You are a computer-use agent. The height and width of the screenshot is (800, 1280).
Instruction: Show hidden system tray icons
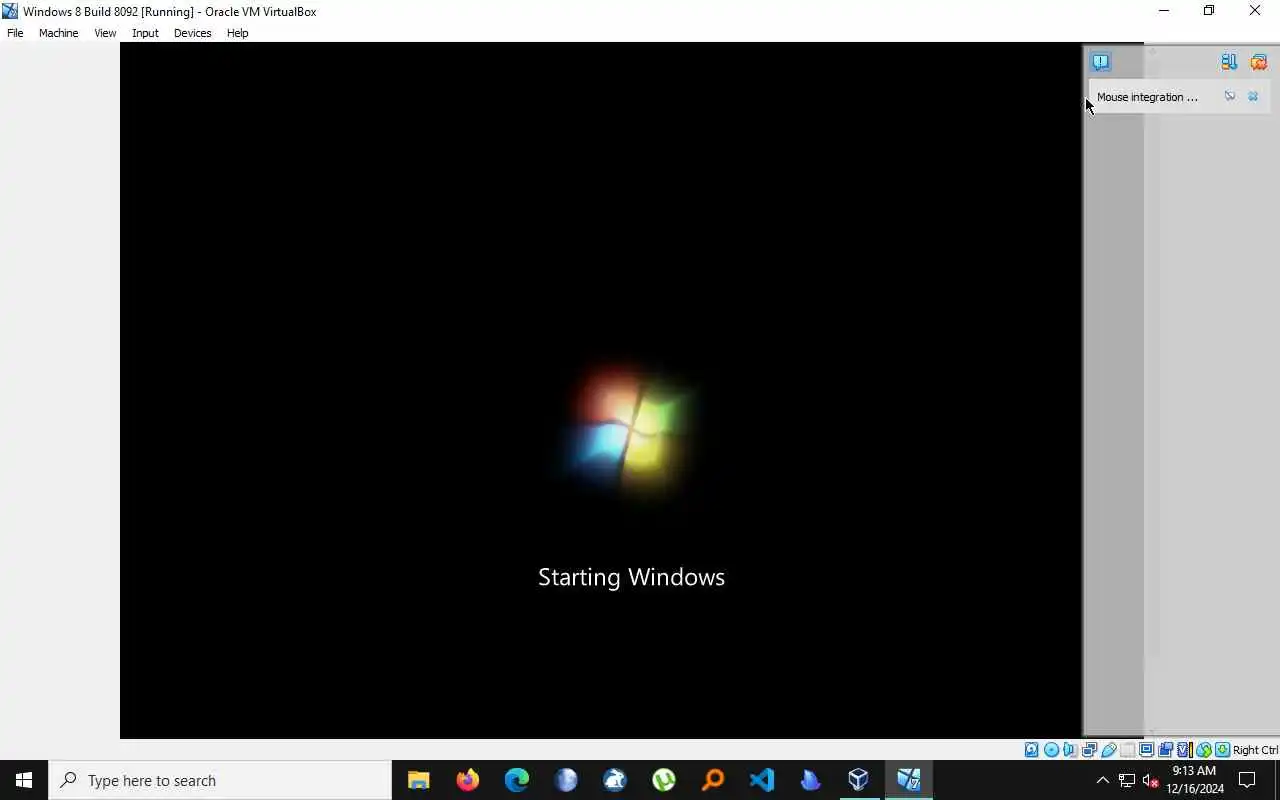pyautogui.click(x=1102, y=780)
